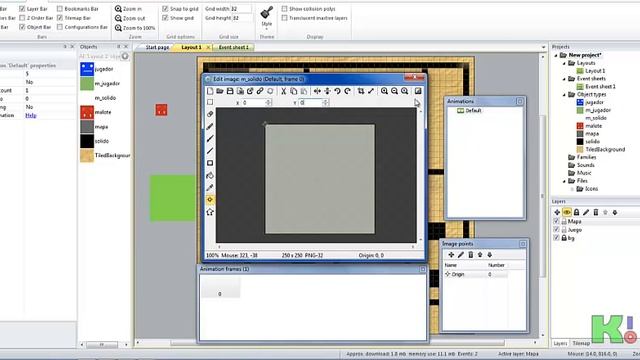Click the Flip vertically icon
Image resolution: width=640 pixels, height=360 pixels.
point(327,91)
